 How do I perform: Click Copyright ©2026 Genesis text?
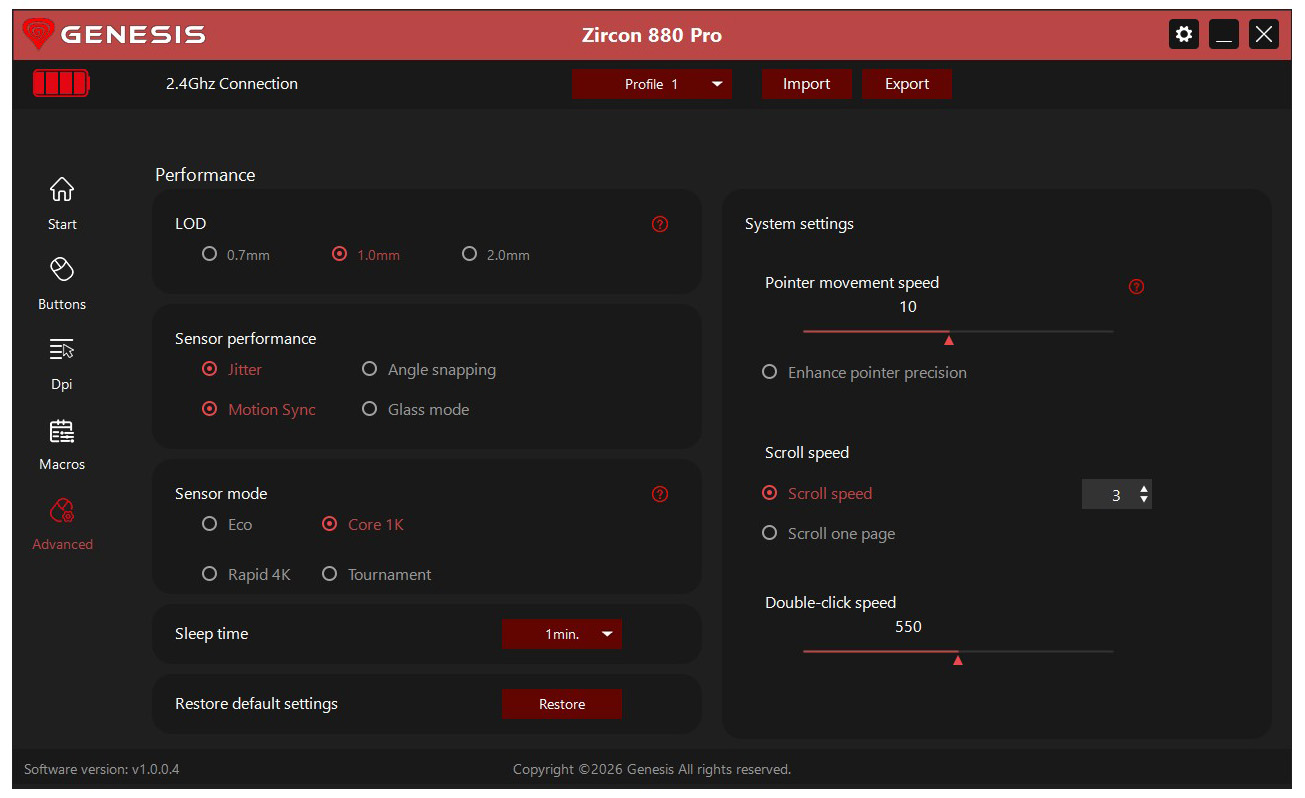652,770
